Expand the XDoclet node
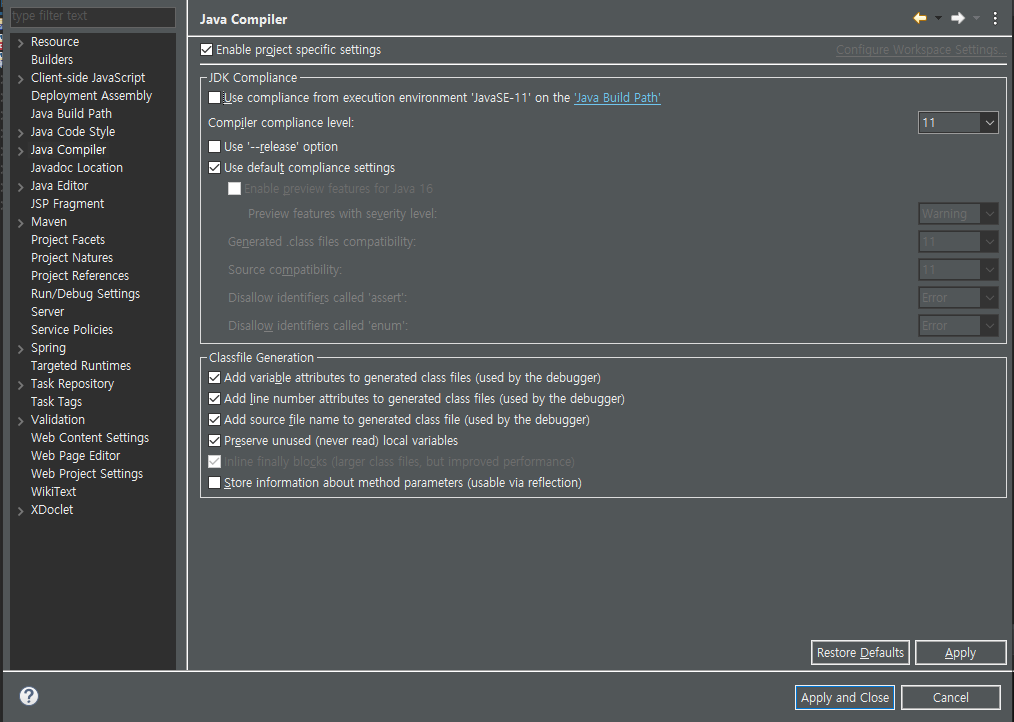 (21, 511)
